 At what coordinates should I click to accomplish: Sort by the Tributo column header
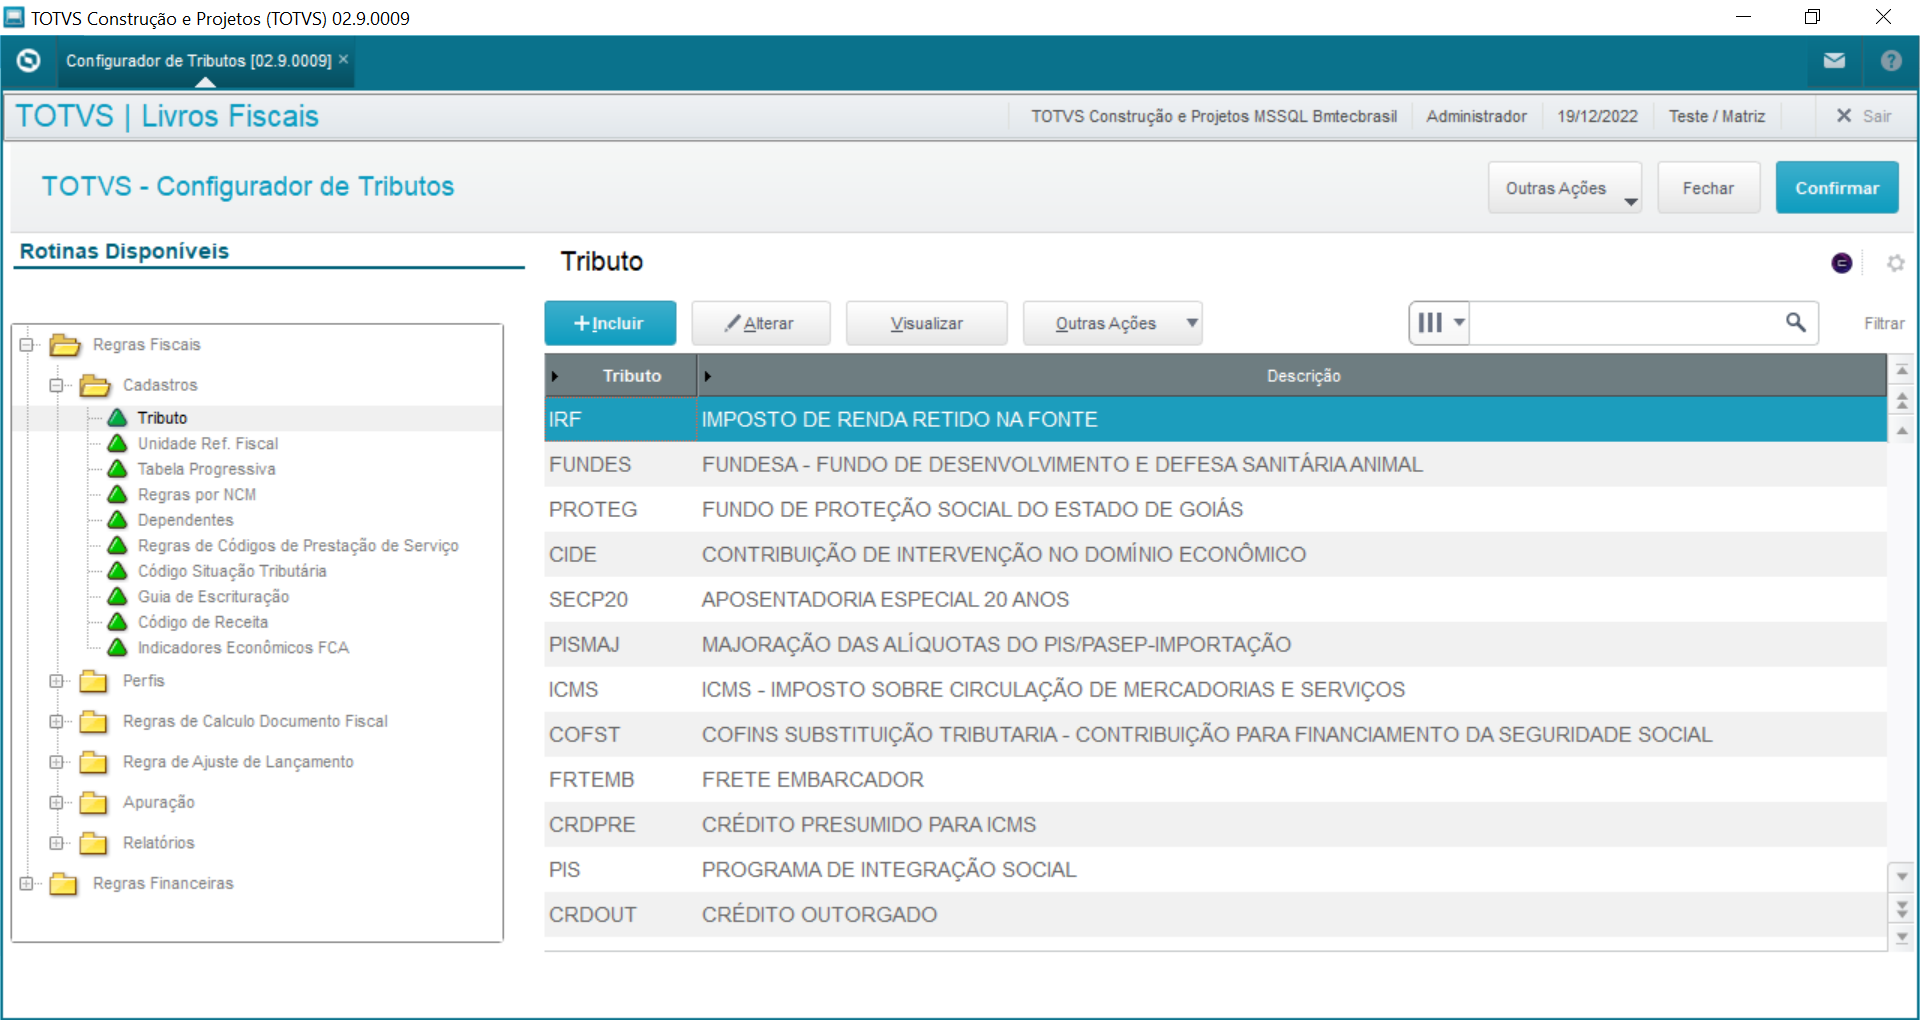coord(621,376)
